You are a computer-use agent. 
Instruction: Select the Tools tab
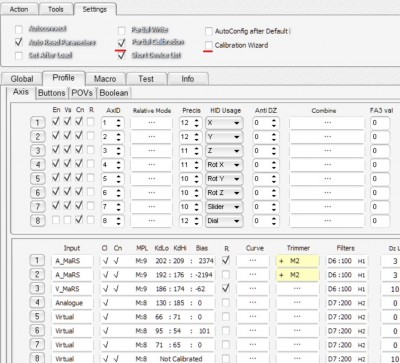(55, 9)
